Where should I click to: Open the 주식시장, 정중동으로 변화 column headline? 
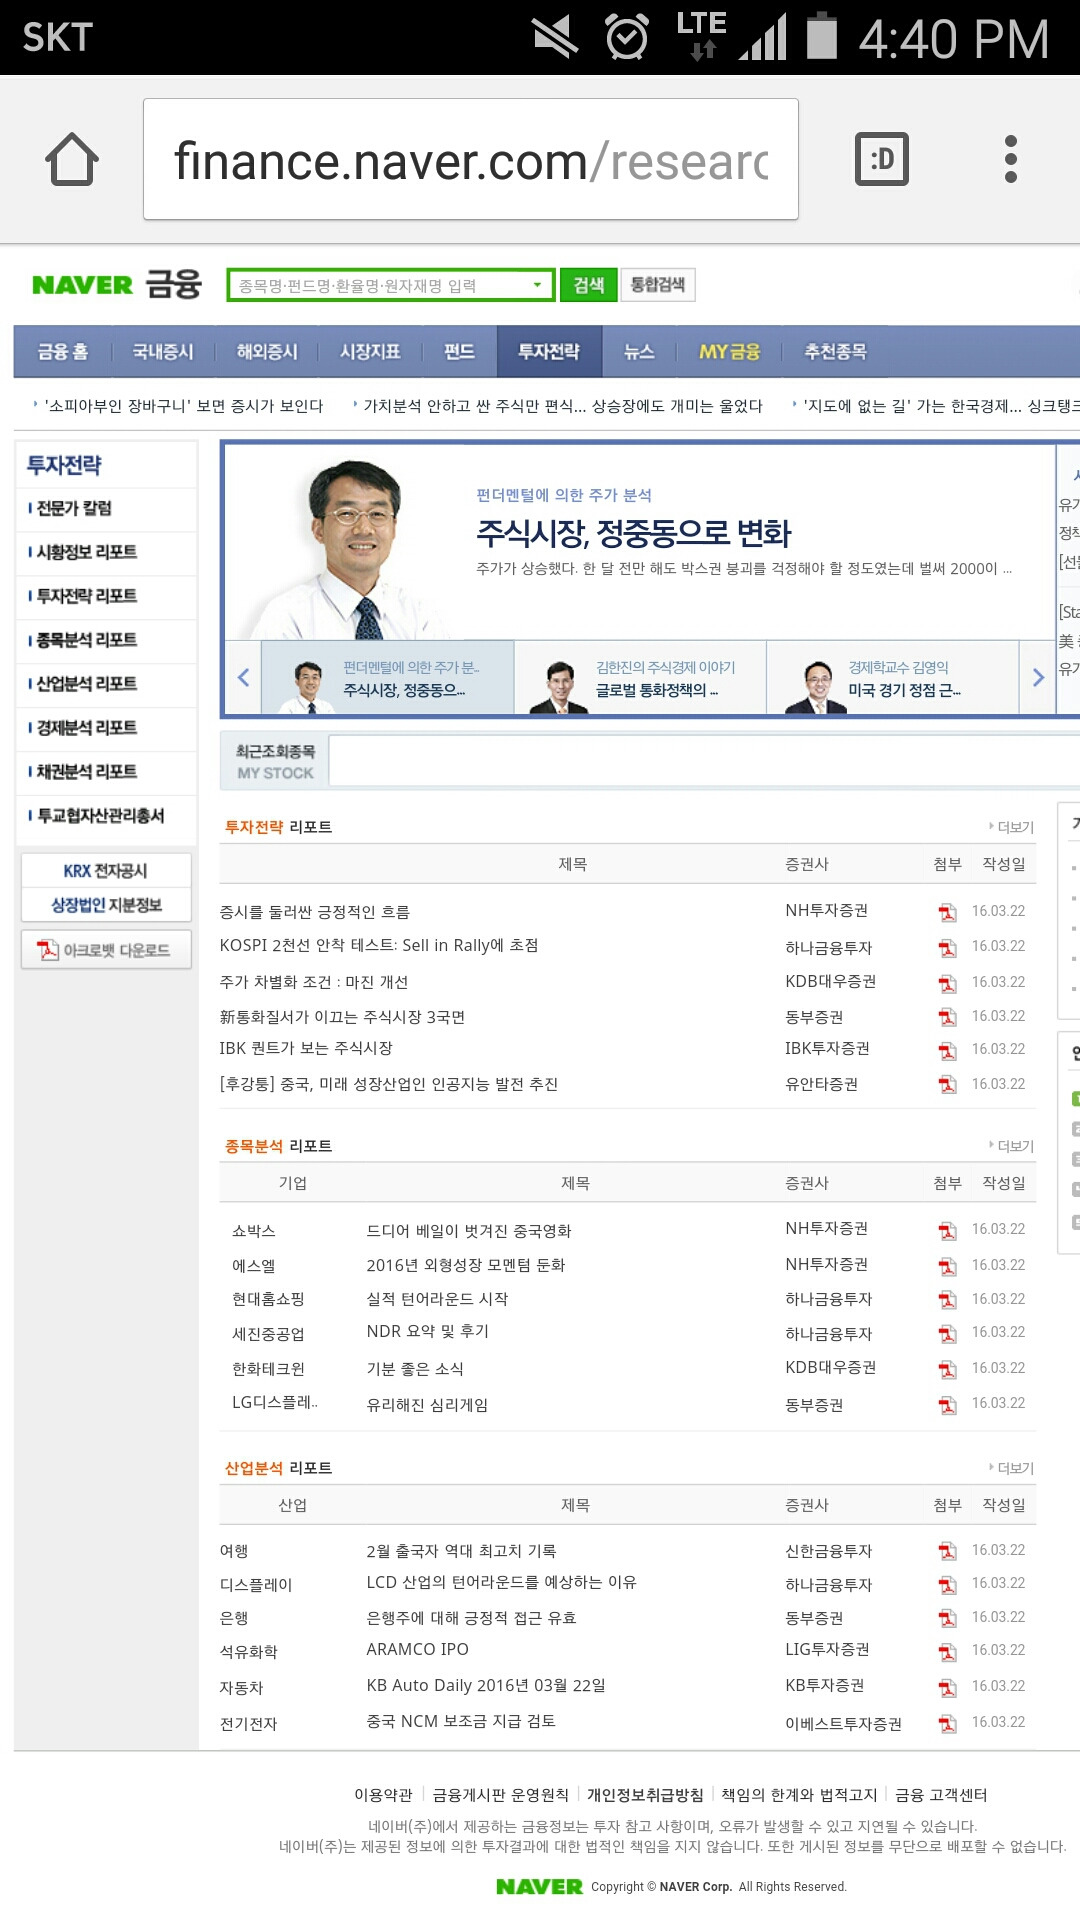(x=633, y=533)
